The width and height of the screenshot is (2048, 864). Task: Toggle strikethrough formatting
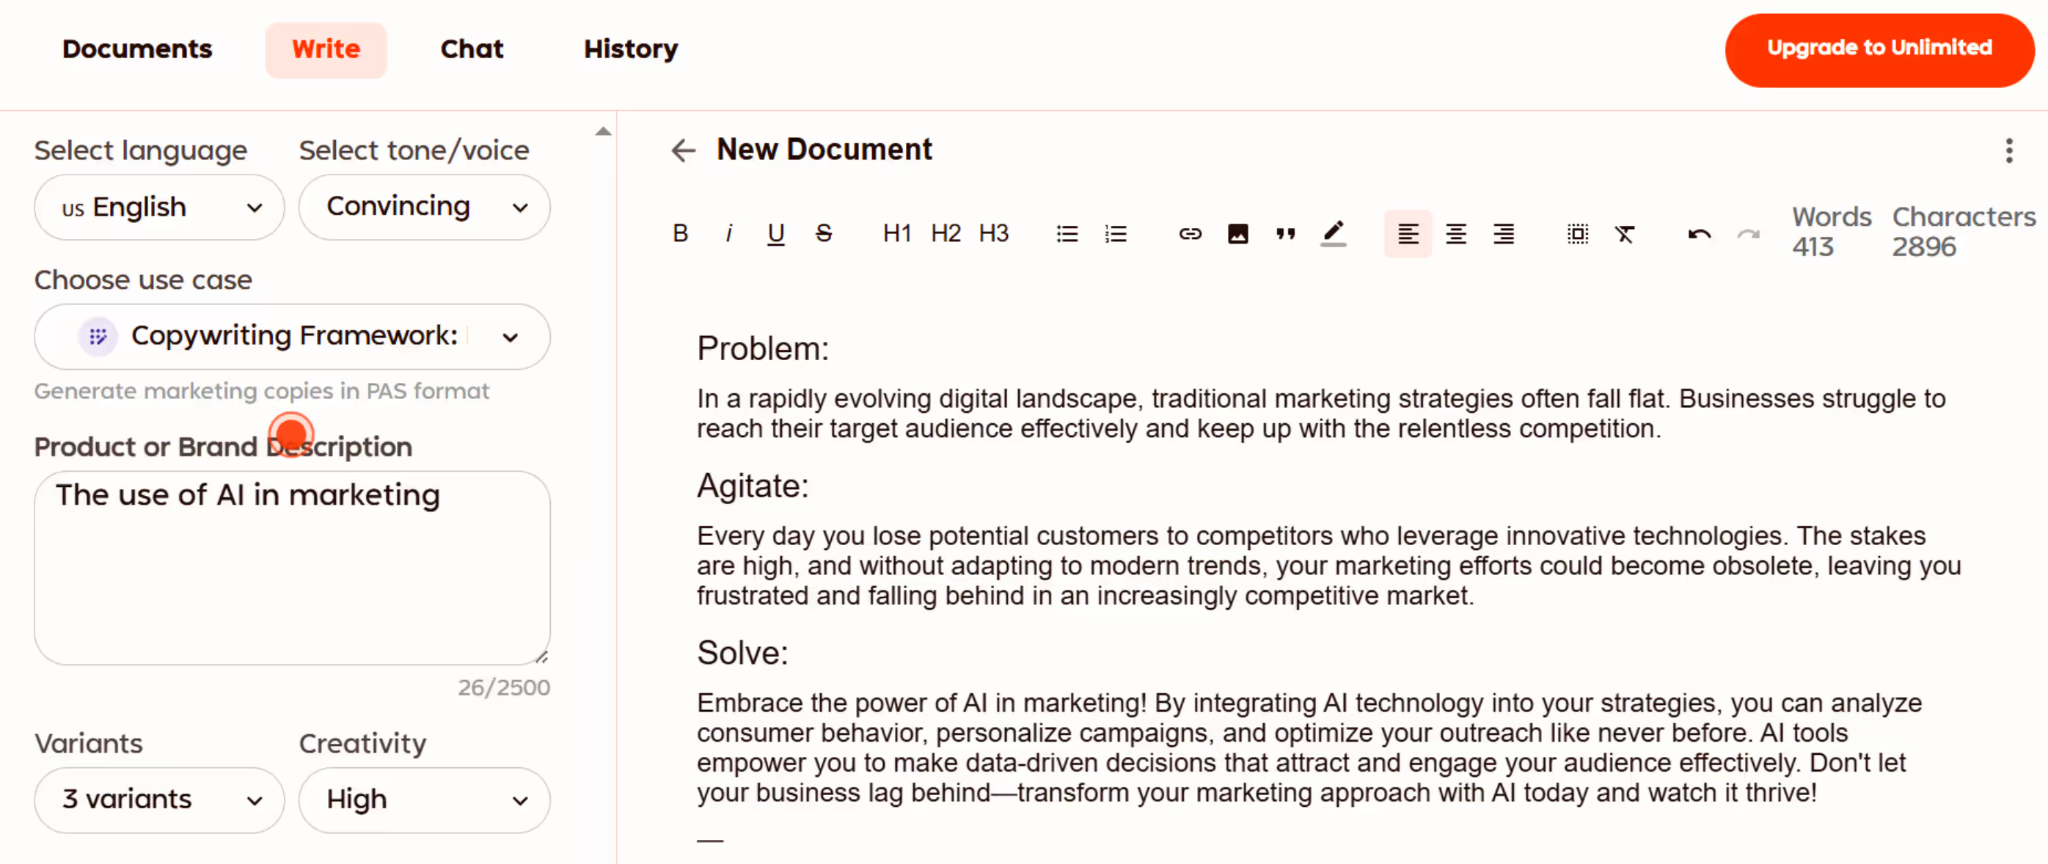coord(824,234)
